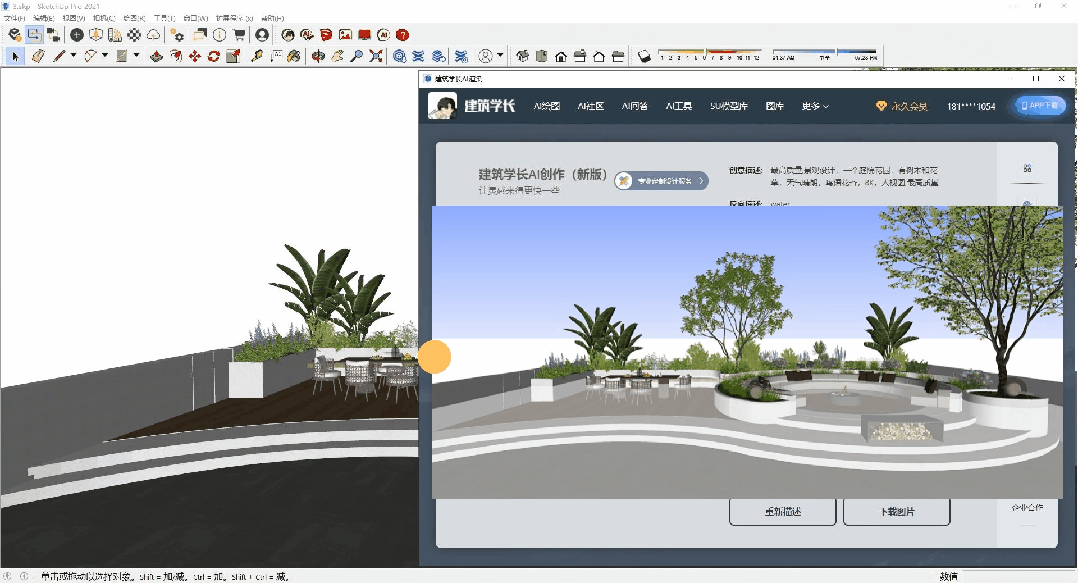
Task: Switch to Right view icon
Action: (x=580, y=56)
